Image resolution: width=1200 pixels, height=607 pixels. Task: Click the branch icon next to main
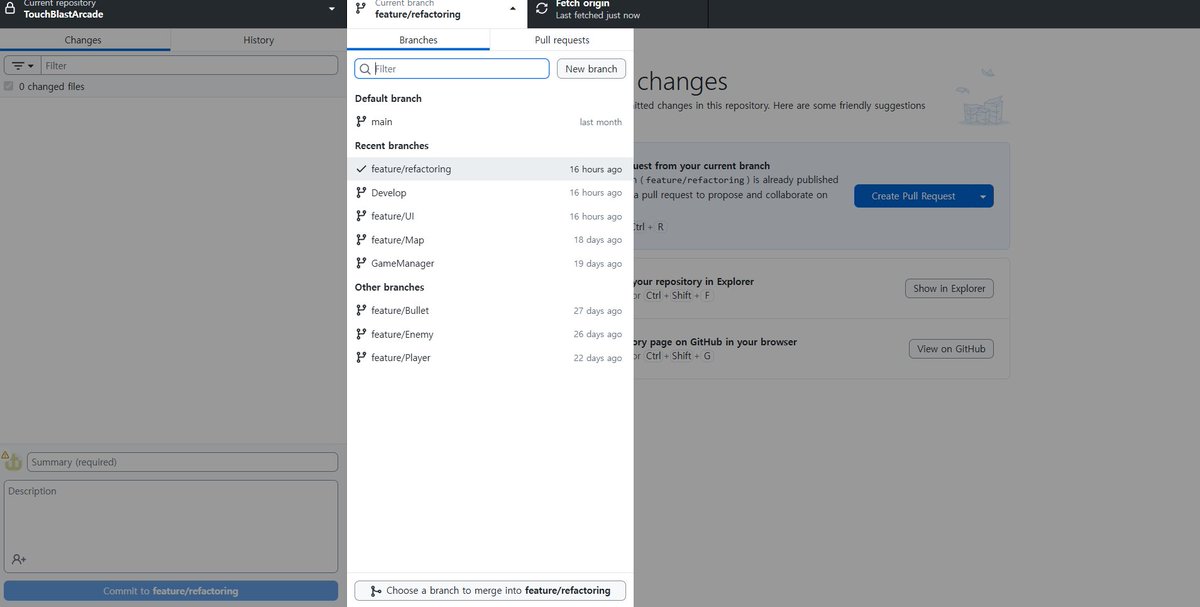[361, 122]
